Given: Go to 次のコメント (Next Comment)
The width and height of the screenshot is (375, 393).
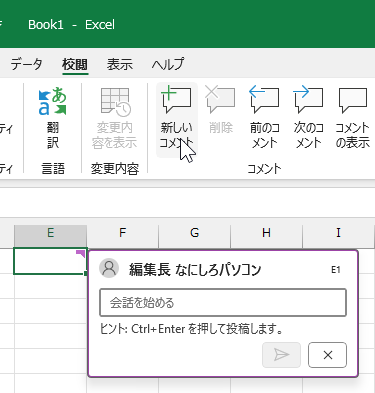Looking at the screenshot, I should [x=308, y=99].
